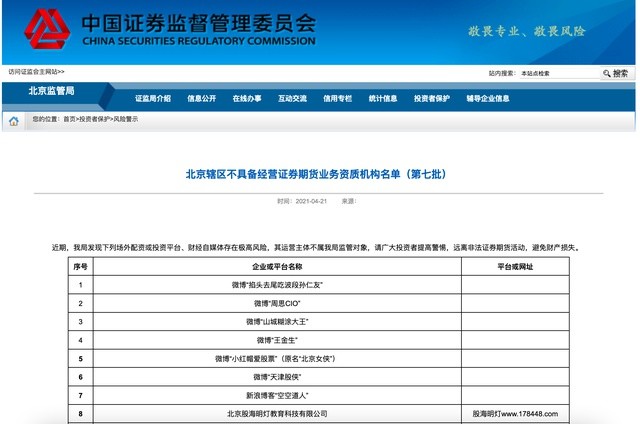
Task: Click the magnifier search button 搜索
Action: tap(616, 73)
